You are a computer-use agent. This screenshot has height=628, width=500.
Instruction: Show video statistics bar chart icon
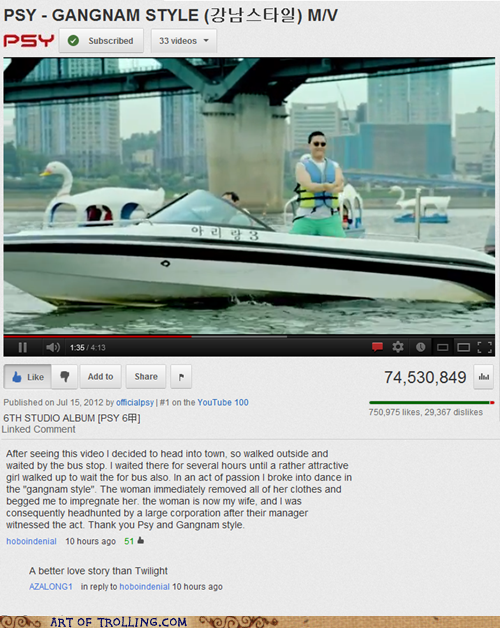(484, 376)
